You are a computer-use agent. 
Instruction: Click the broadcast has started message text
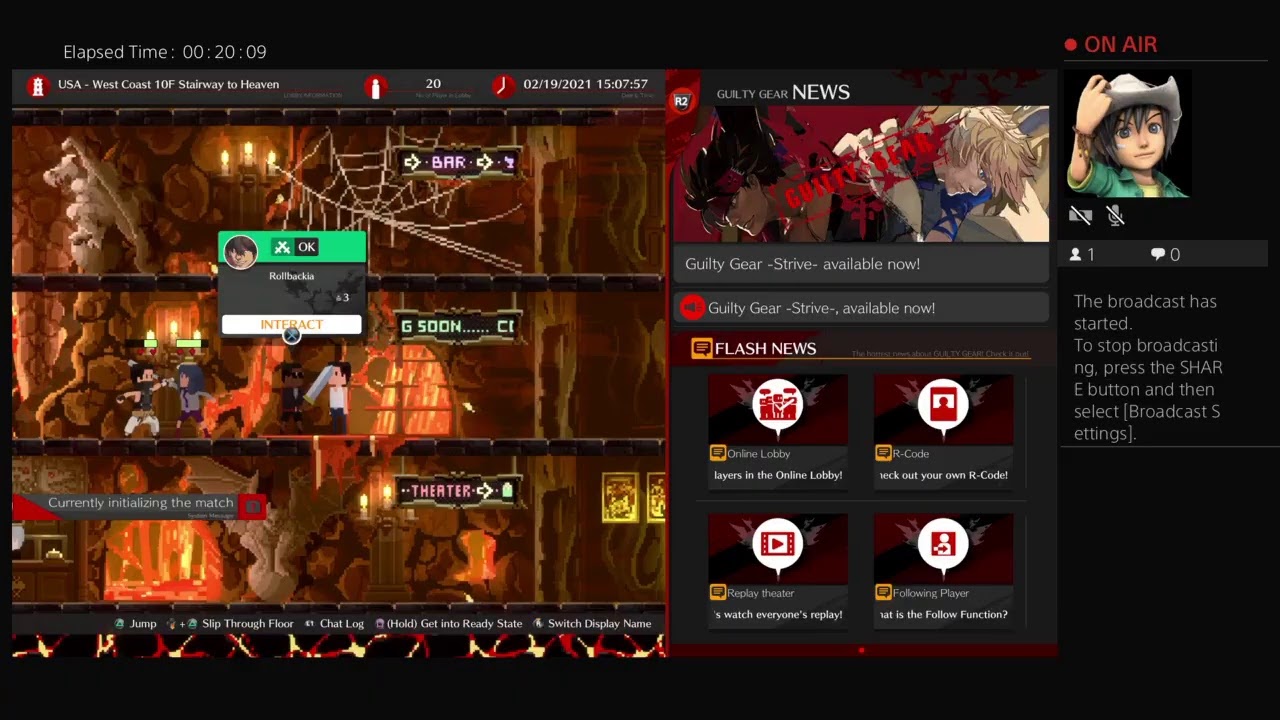1148,367
